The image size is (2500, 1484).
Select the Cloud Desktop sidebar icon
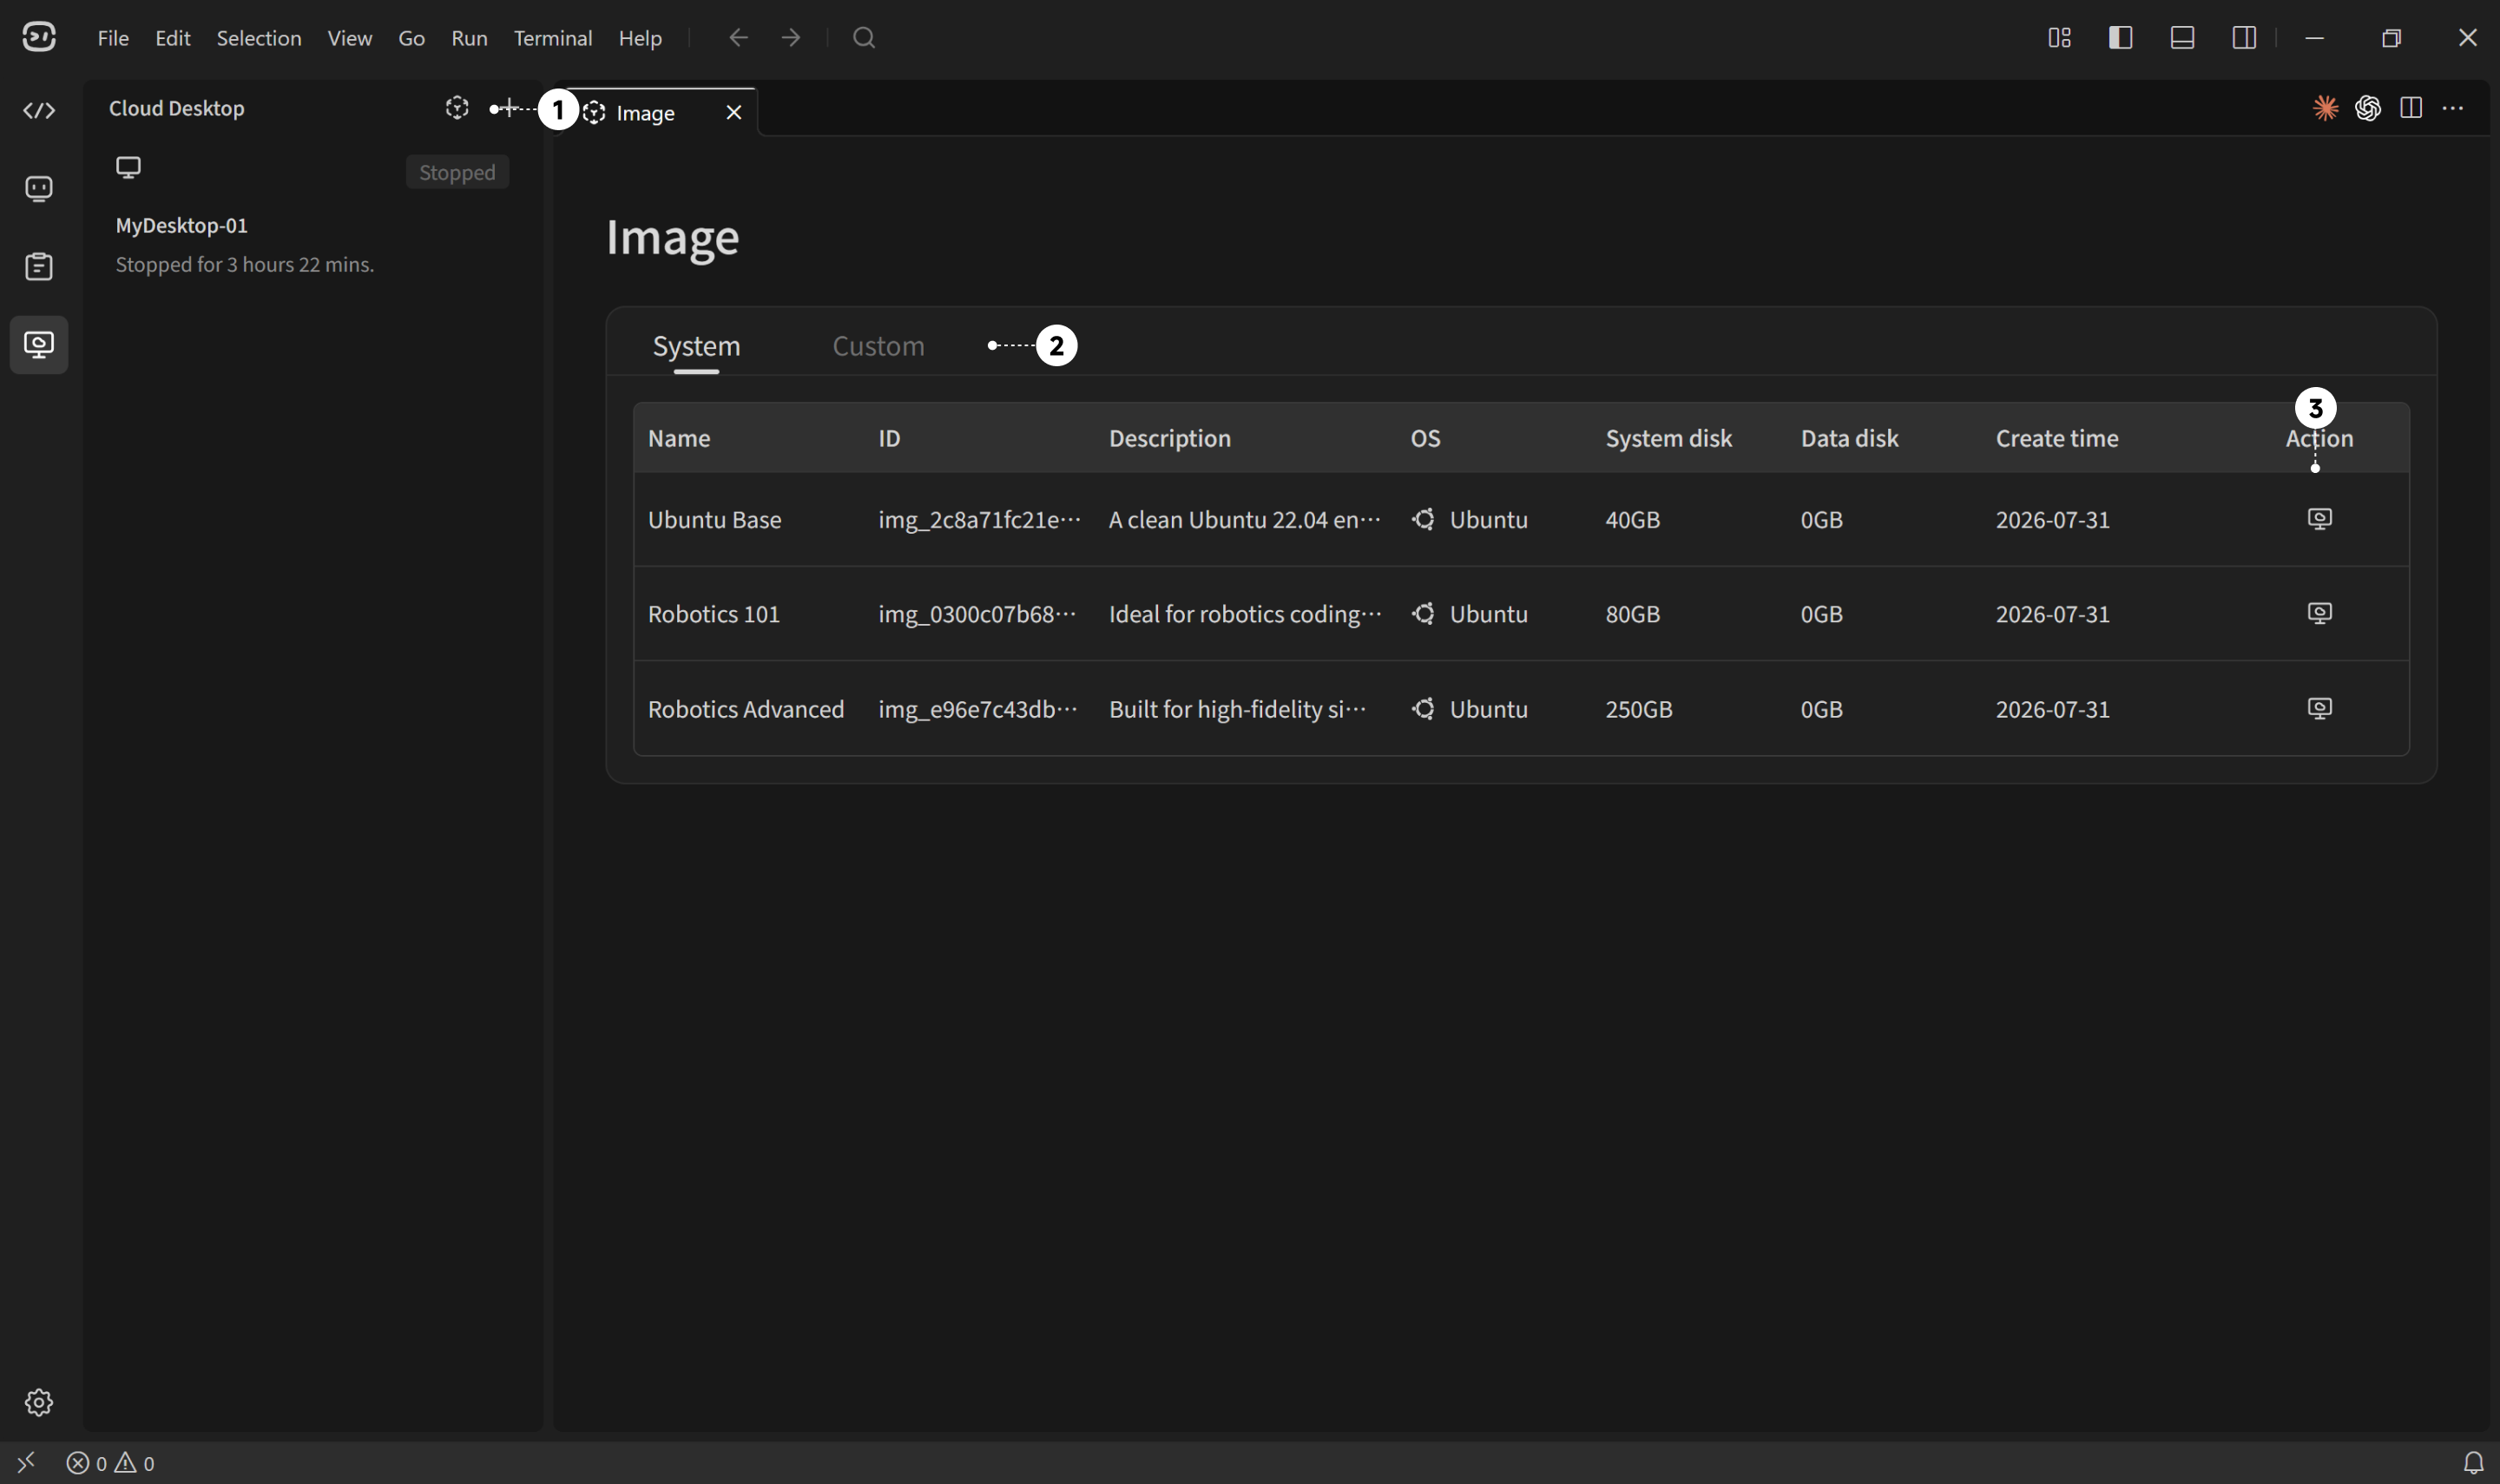click(x=39, y=345)
